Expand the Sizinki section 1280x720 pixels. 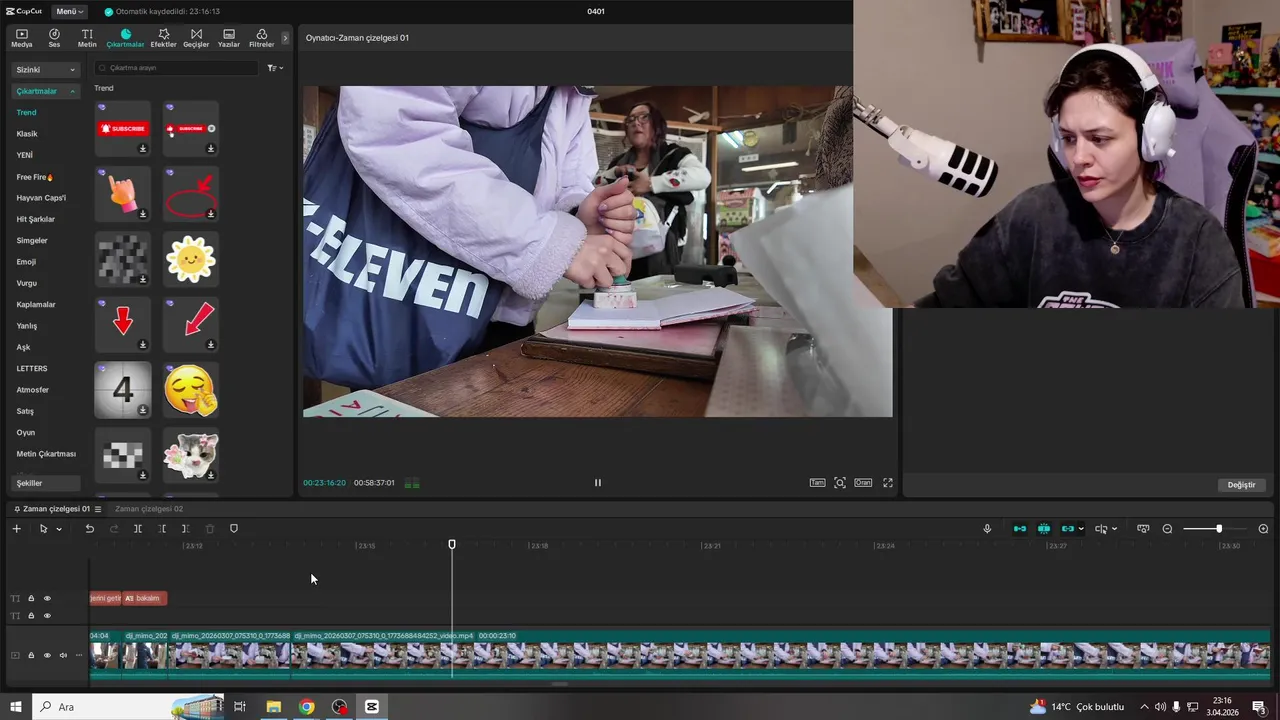[x=46, y=70]
